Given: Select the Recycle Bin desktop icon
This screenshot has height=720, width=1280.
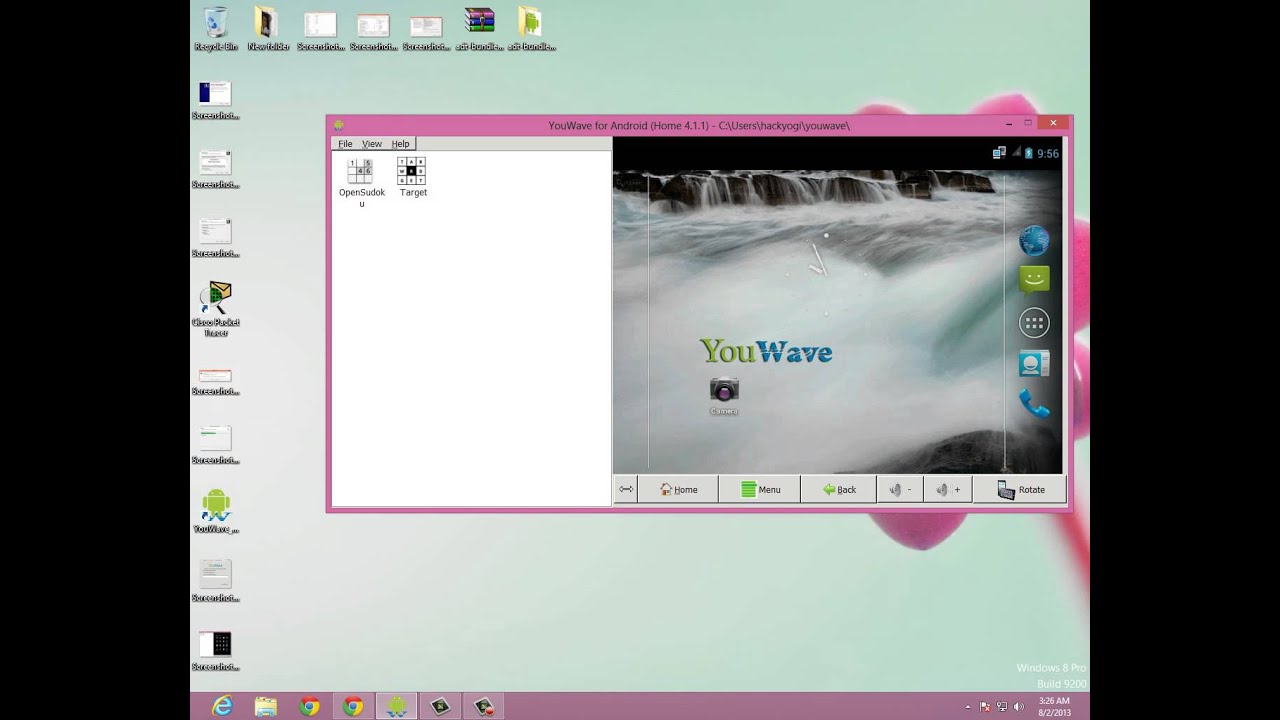Looking at the screenshot, I should point(216,29).
